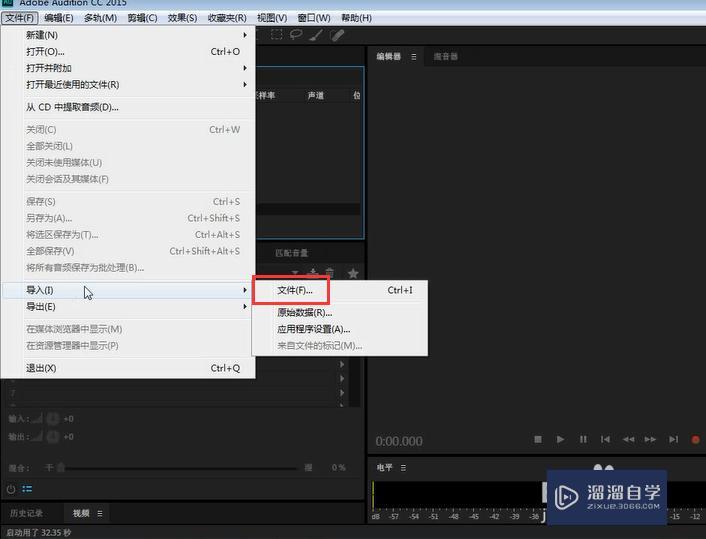Click the 0 % mix value
The image size is (706, 539).
339,467
